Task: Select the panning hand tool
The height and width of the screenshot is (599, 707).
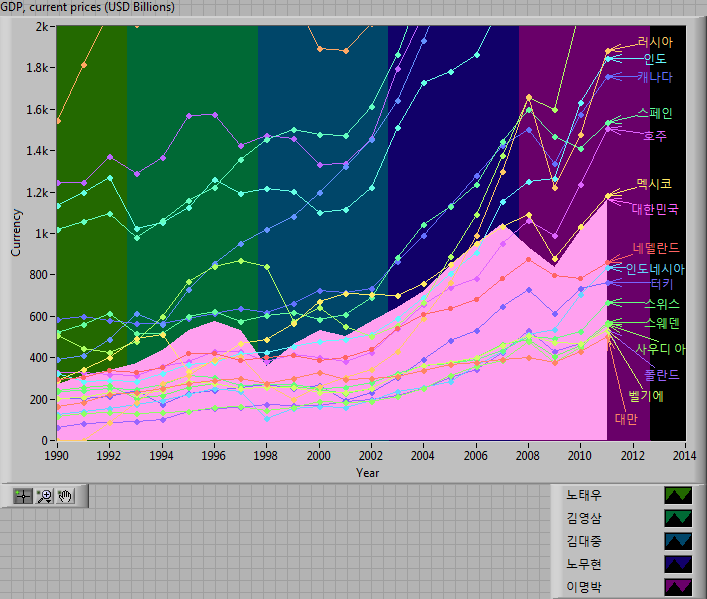Action: [x=65, y=496]
